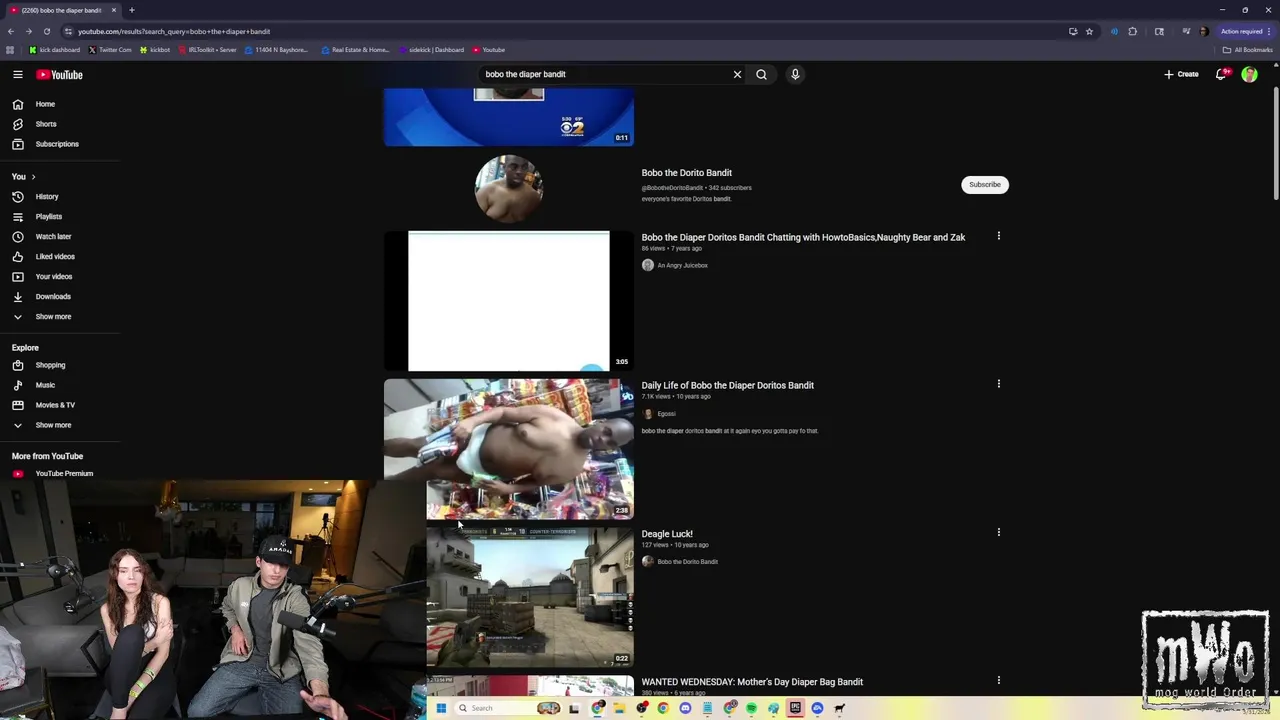The image size is (1280, 720).
Task: Open File Explorer from the taskbar
Action: click(619, 708)
